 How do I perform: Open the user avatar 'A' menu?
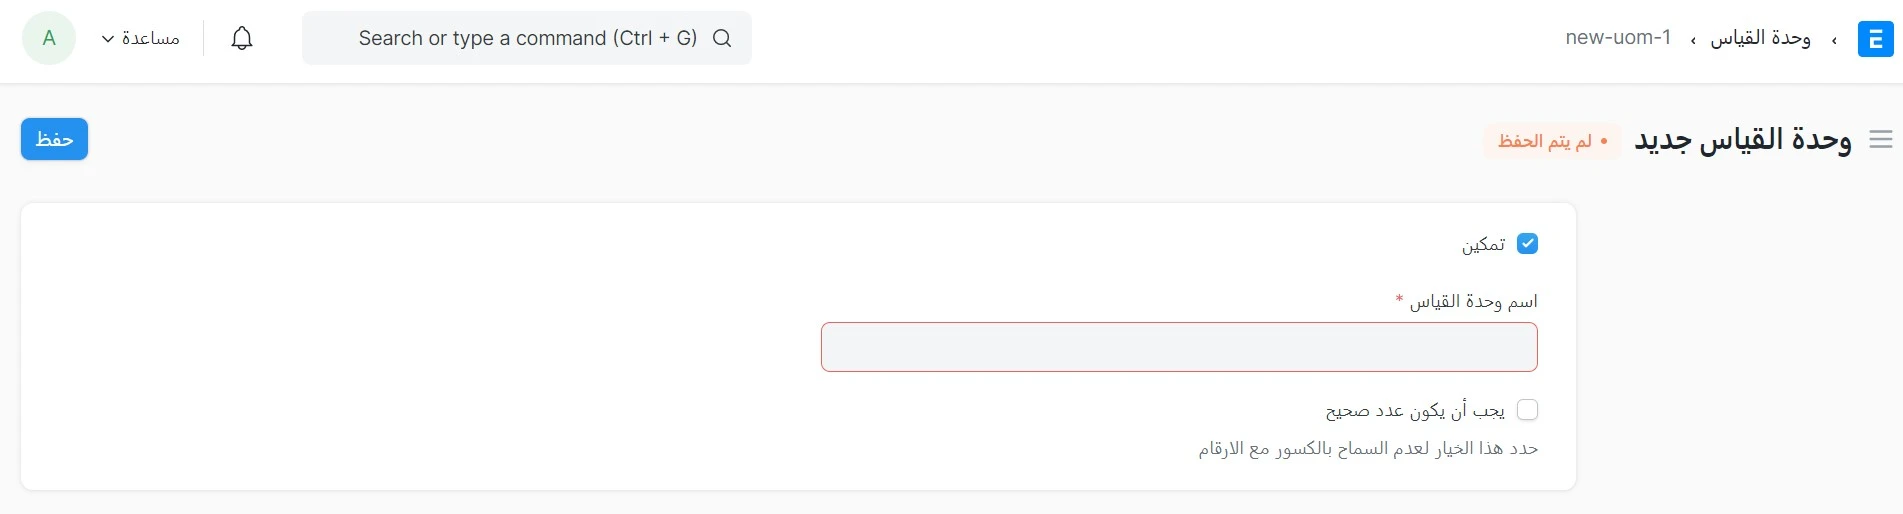pyautogui.click(x=49, y=38)
